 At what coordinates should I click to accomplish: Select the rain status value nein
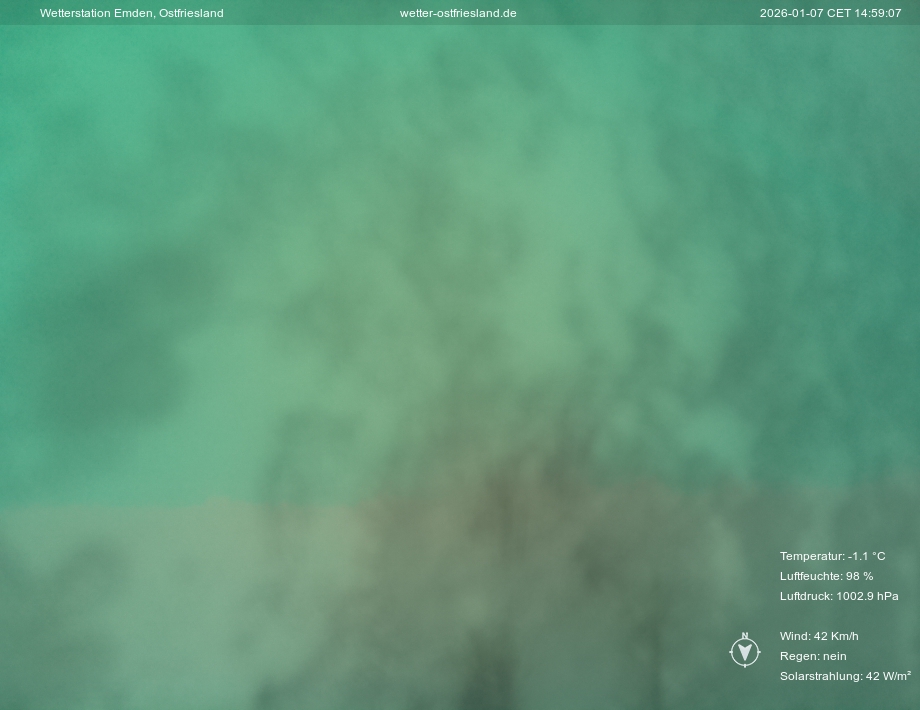click(835, 656)
